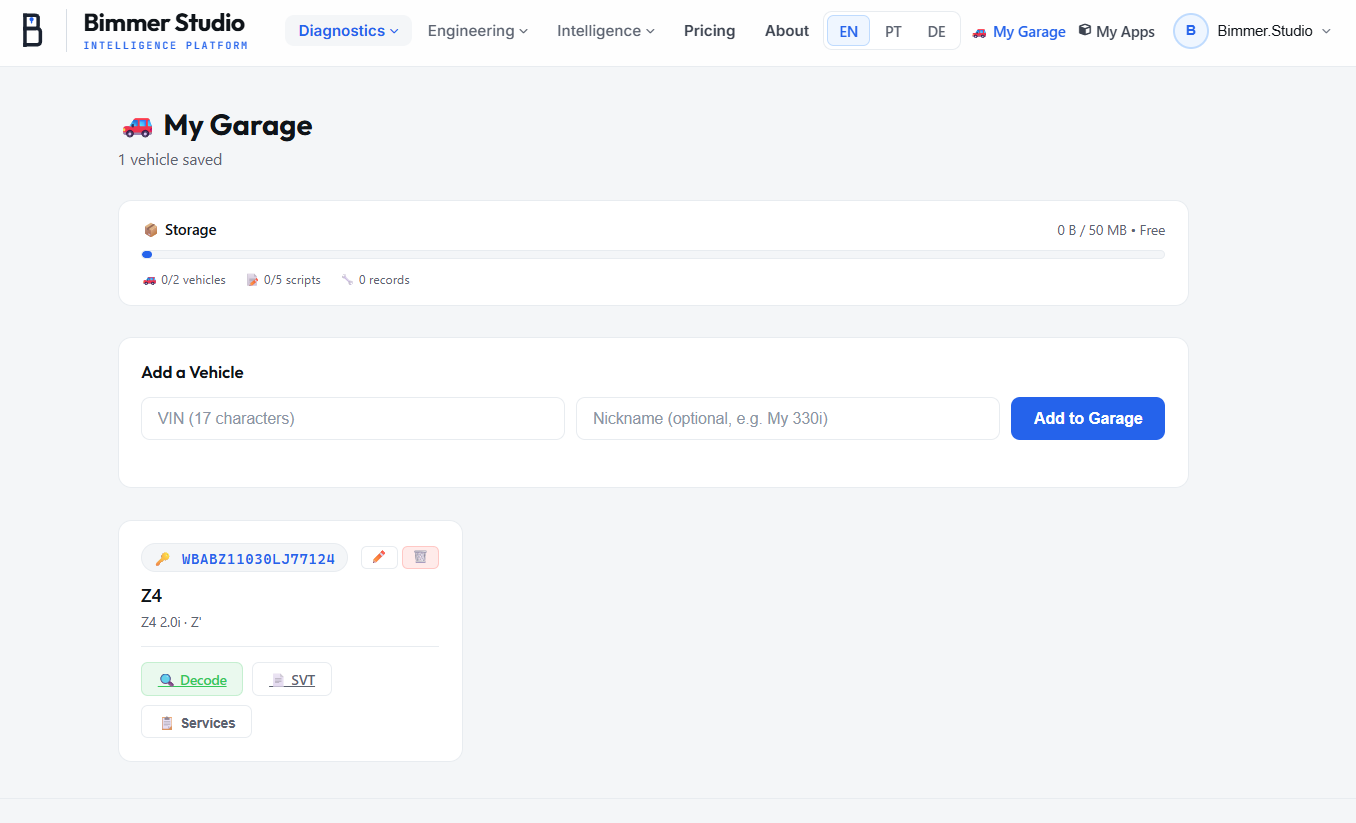
Task: Click the VIN WBABZ11030LJ77124 badge
Action: click(244, 558)
